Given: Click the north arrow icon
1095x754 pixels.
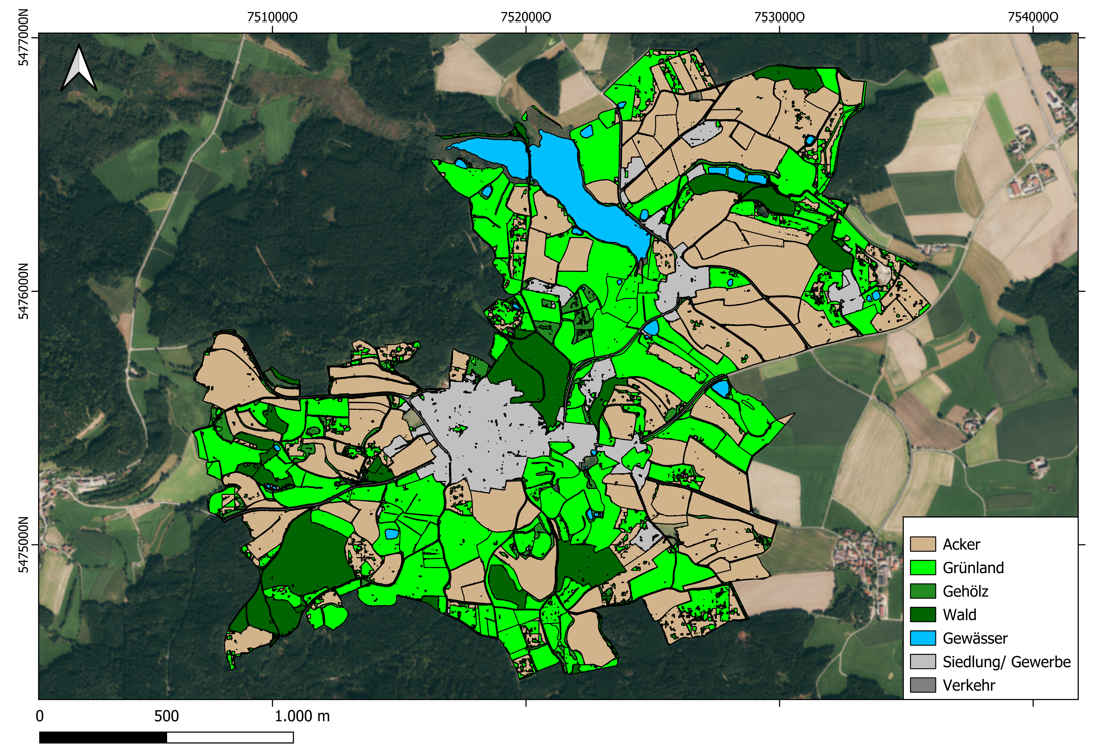Looking at the screenshot, I should click(x=79, y=69).
